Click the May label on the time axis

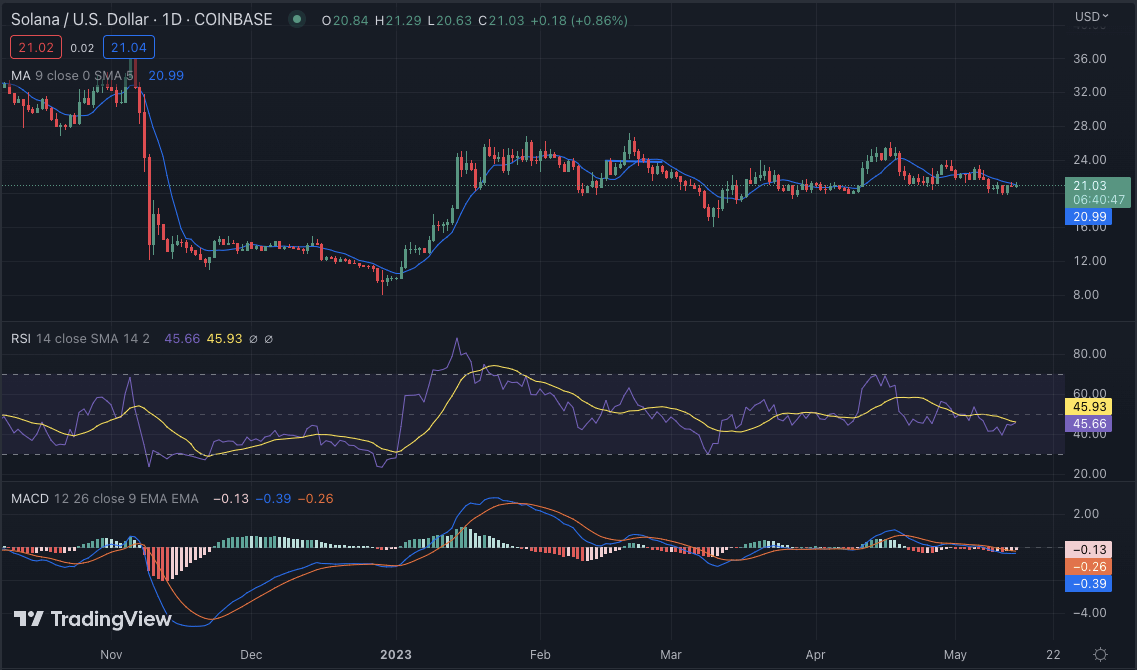(x=955, y=655)
